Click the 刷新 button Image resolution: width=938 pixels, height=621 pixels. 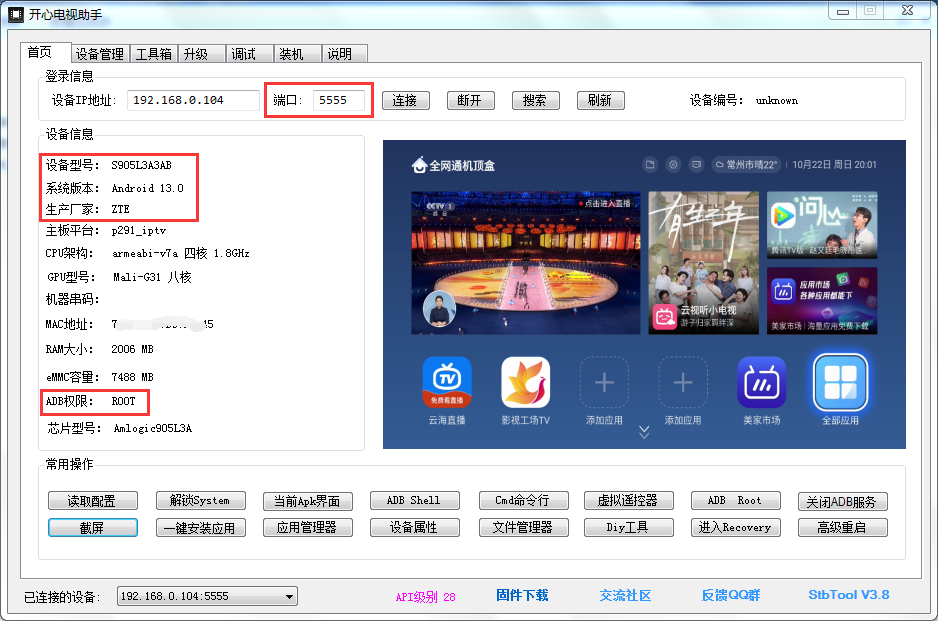[601, 100]
